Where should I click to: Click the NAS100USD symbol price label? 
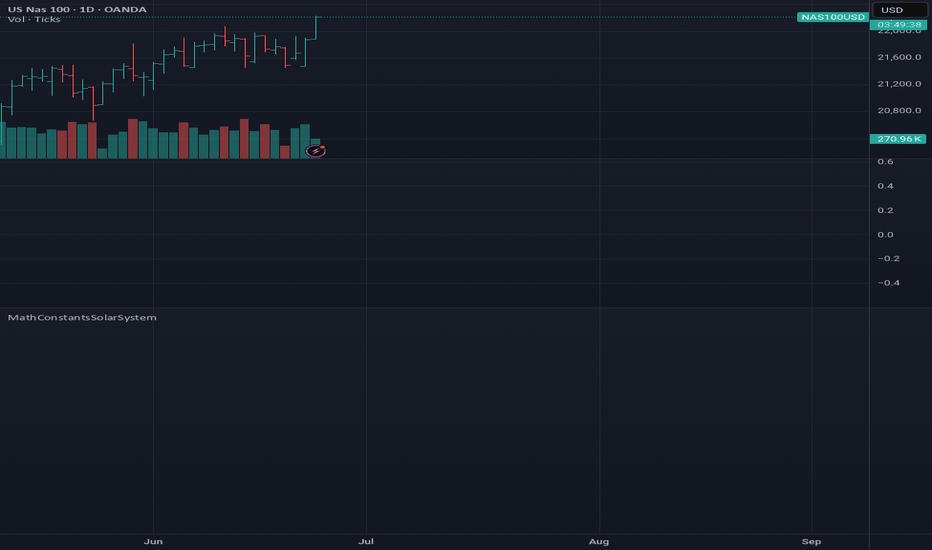833,17
